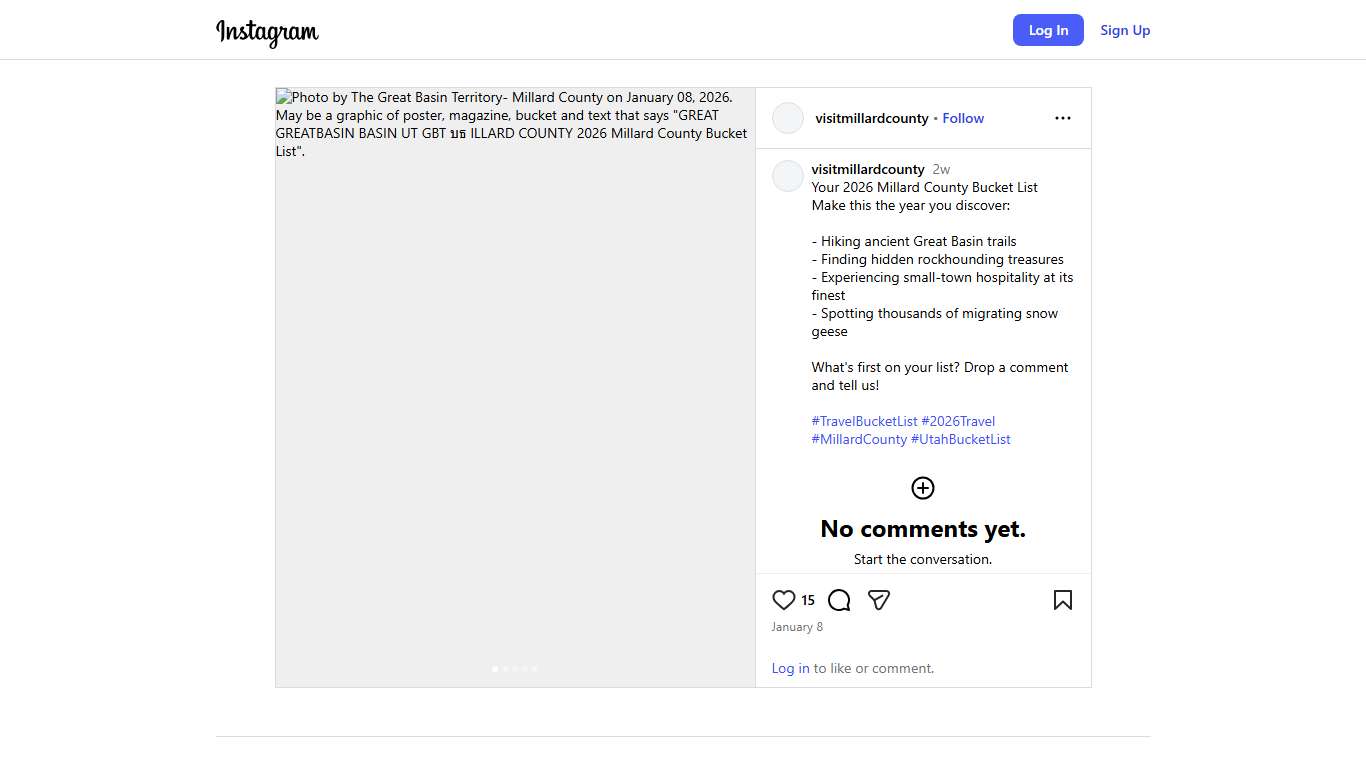Open the visitmillardcounty username in the post header
The height and width of the screenshot is (768, 1366).
click(x=872, y=118)
